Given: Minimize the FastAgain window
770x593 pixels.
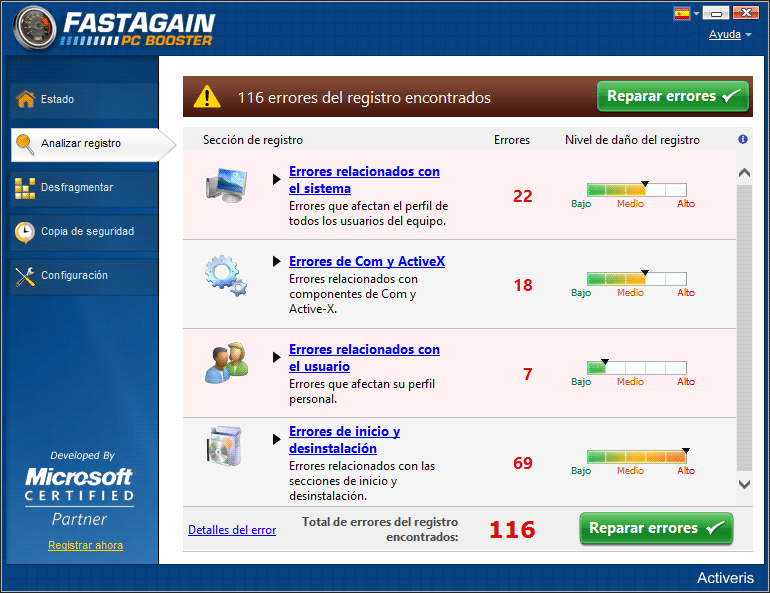Looking at the screenshot, I should 716,13.
